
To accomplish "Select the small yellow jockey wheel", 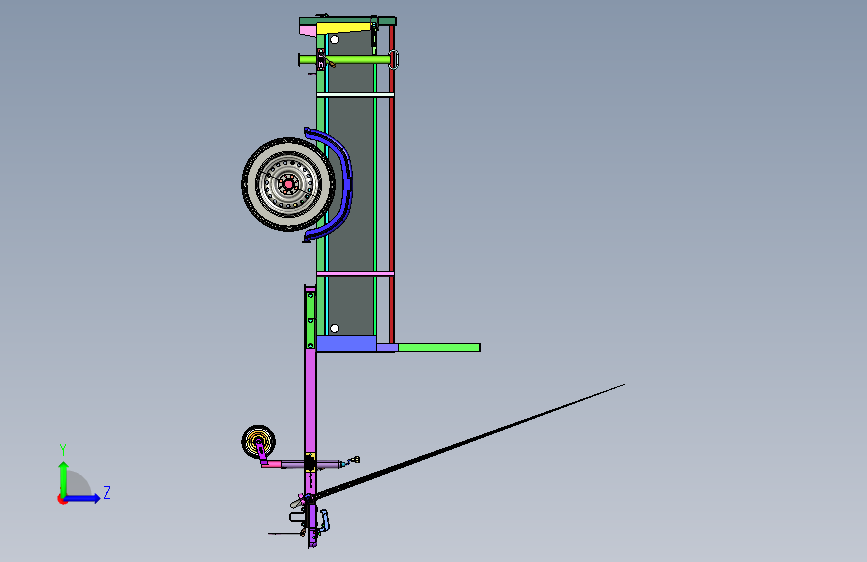I will (x=258, y=441).
